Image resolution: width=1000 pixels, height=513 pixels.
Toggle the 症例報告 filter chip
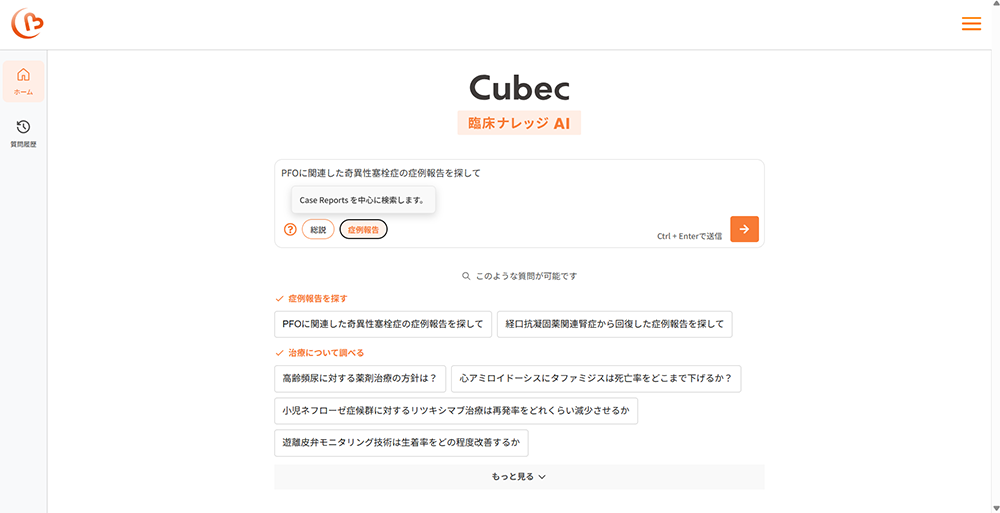[x=363, y=229]
